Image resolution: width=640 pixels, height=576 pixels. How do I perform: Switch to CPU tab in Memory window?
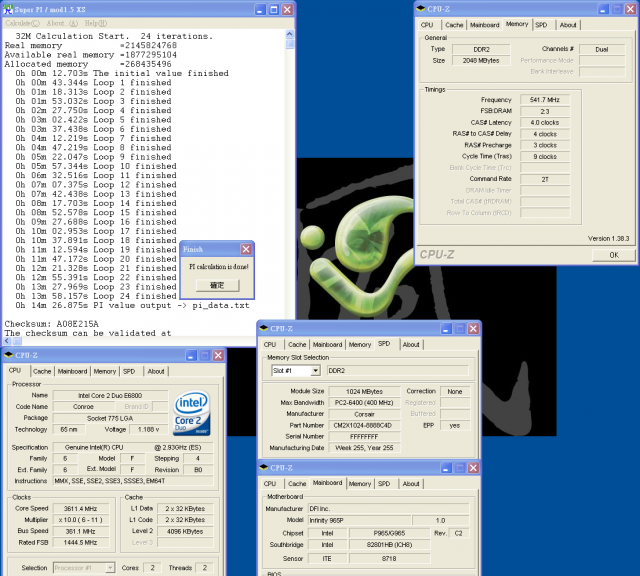click(427, 25)
